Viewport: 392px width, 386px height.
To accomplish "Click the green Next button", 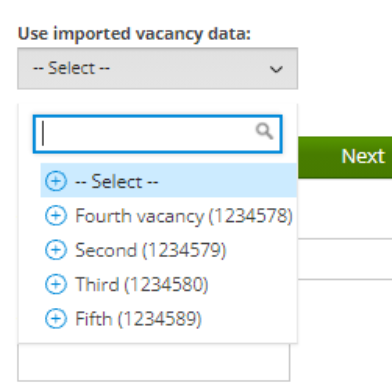I will tap(345, 157).
